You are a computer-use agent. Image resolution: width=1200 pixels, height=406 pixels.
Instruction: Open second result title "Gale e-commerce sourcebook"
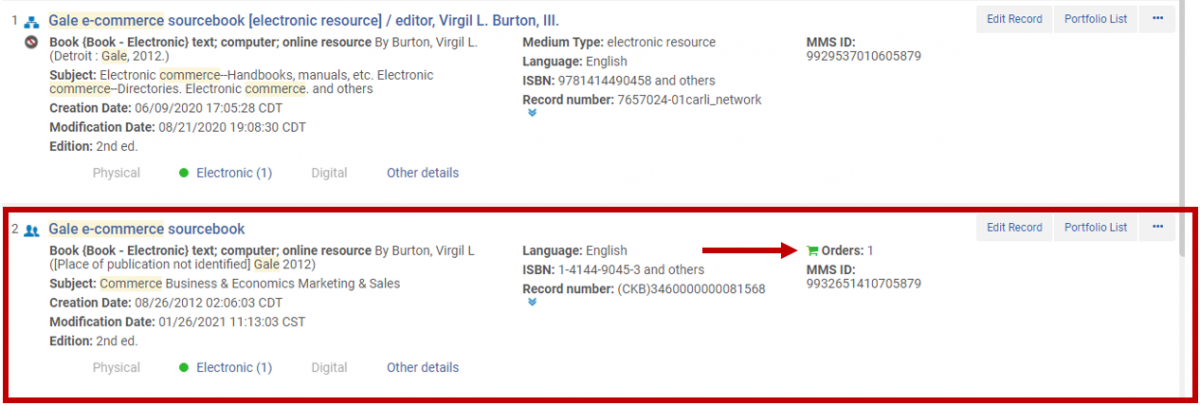click(x=147, y=229)
